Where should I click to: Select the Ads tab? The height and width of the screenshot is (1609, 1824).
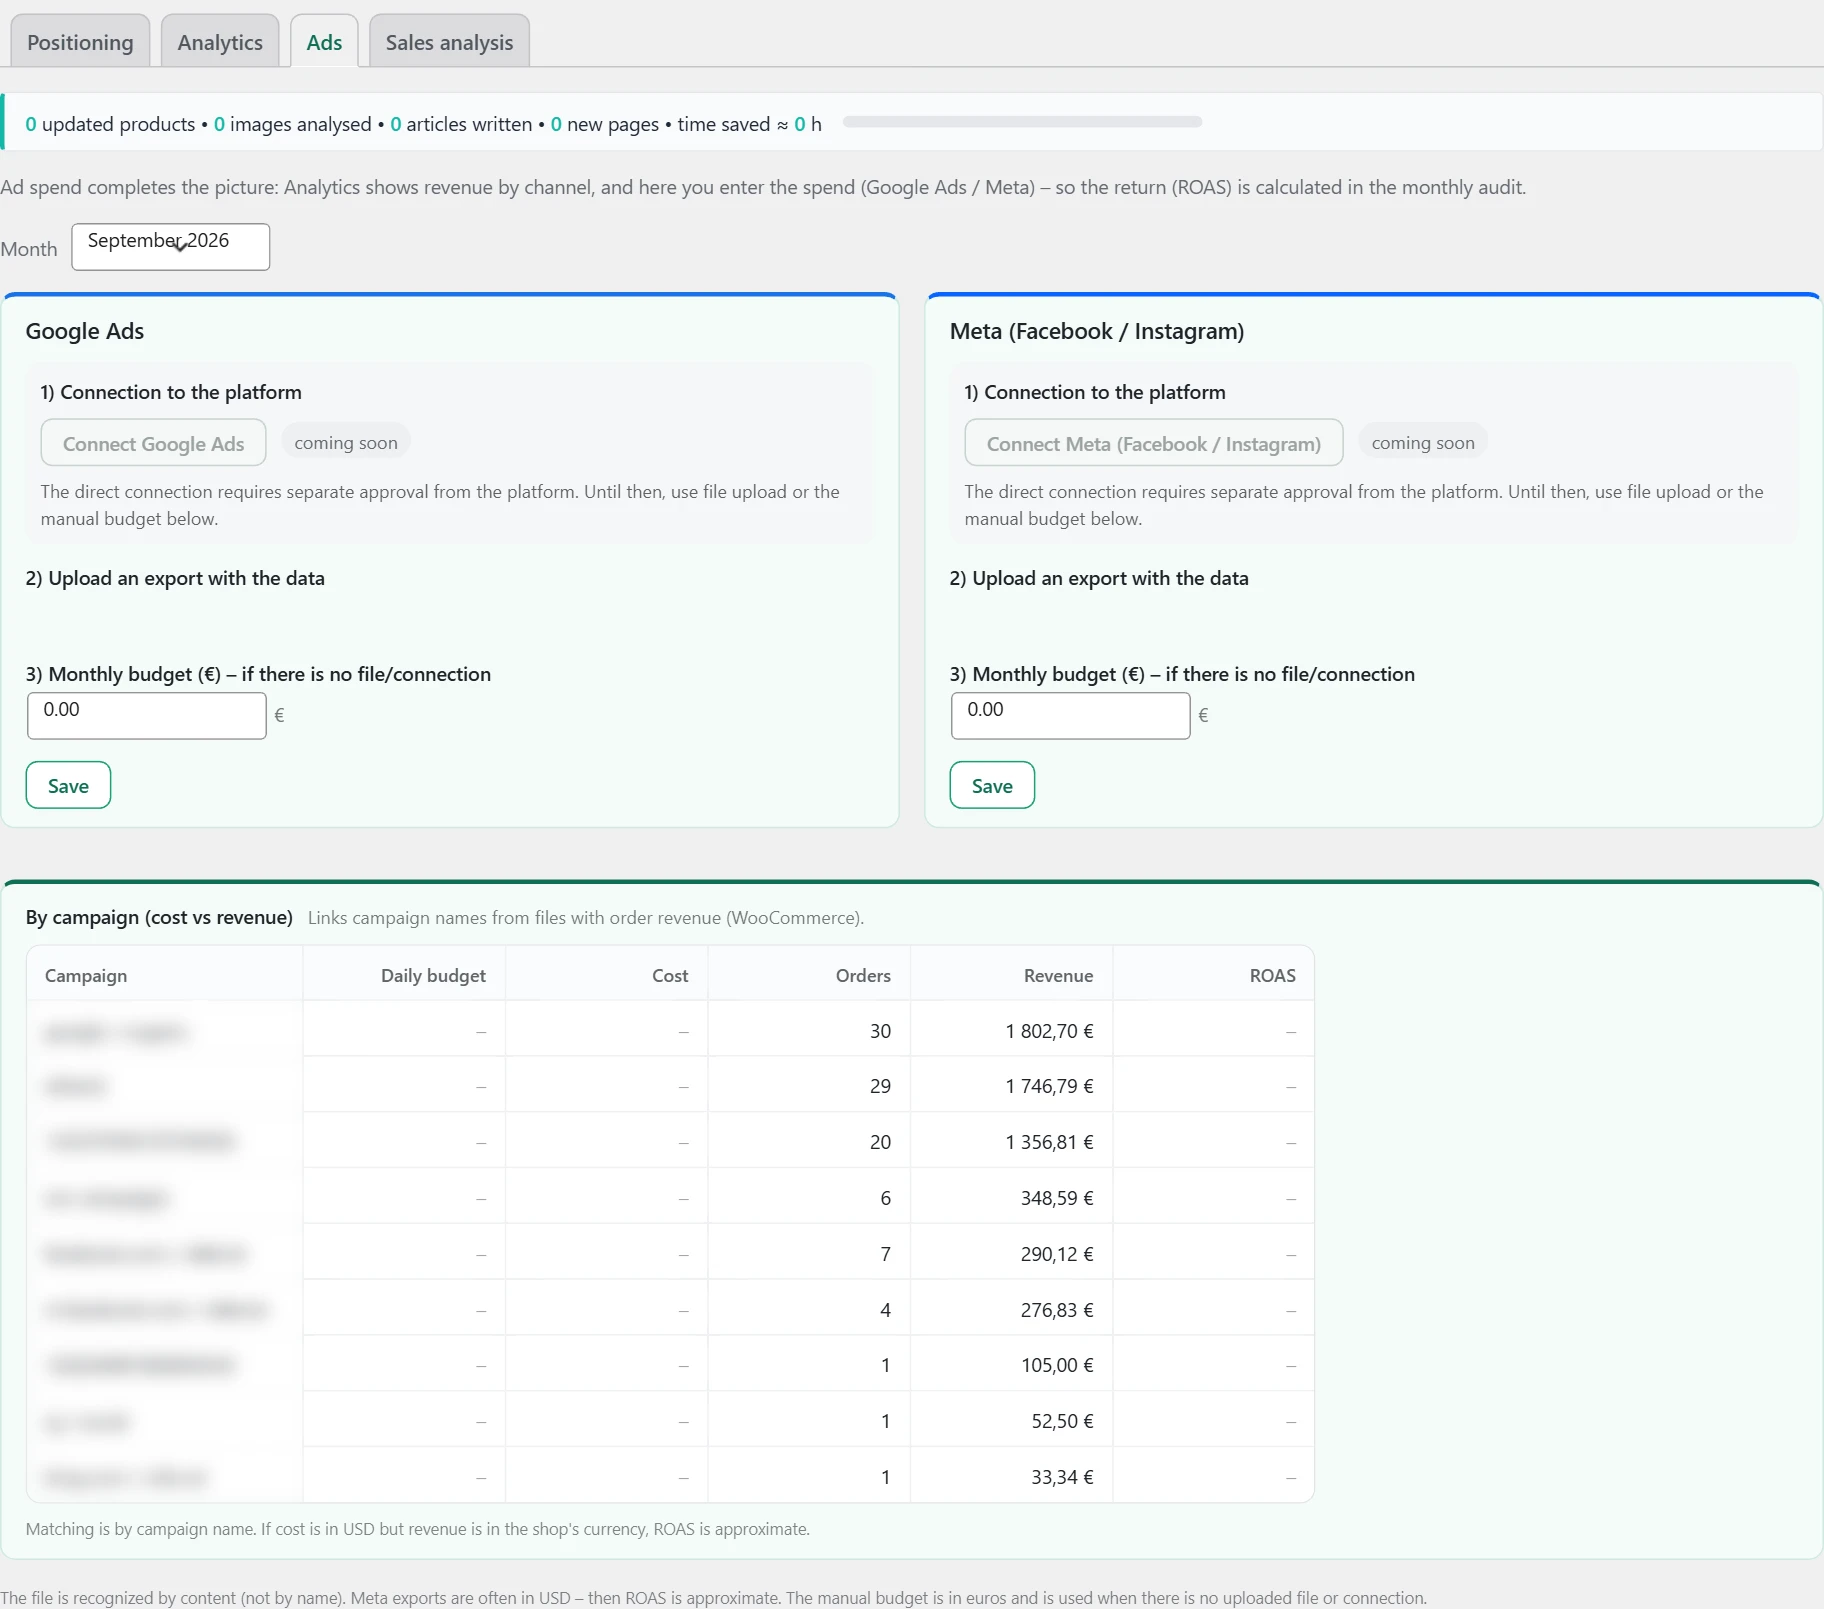coord(324,42)
